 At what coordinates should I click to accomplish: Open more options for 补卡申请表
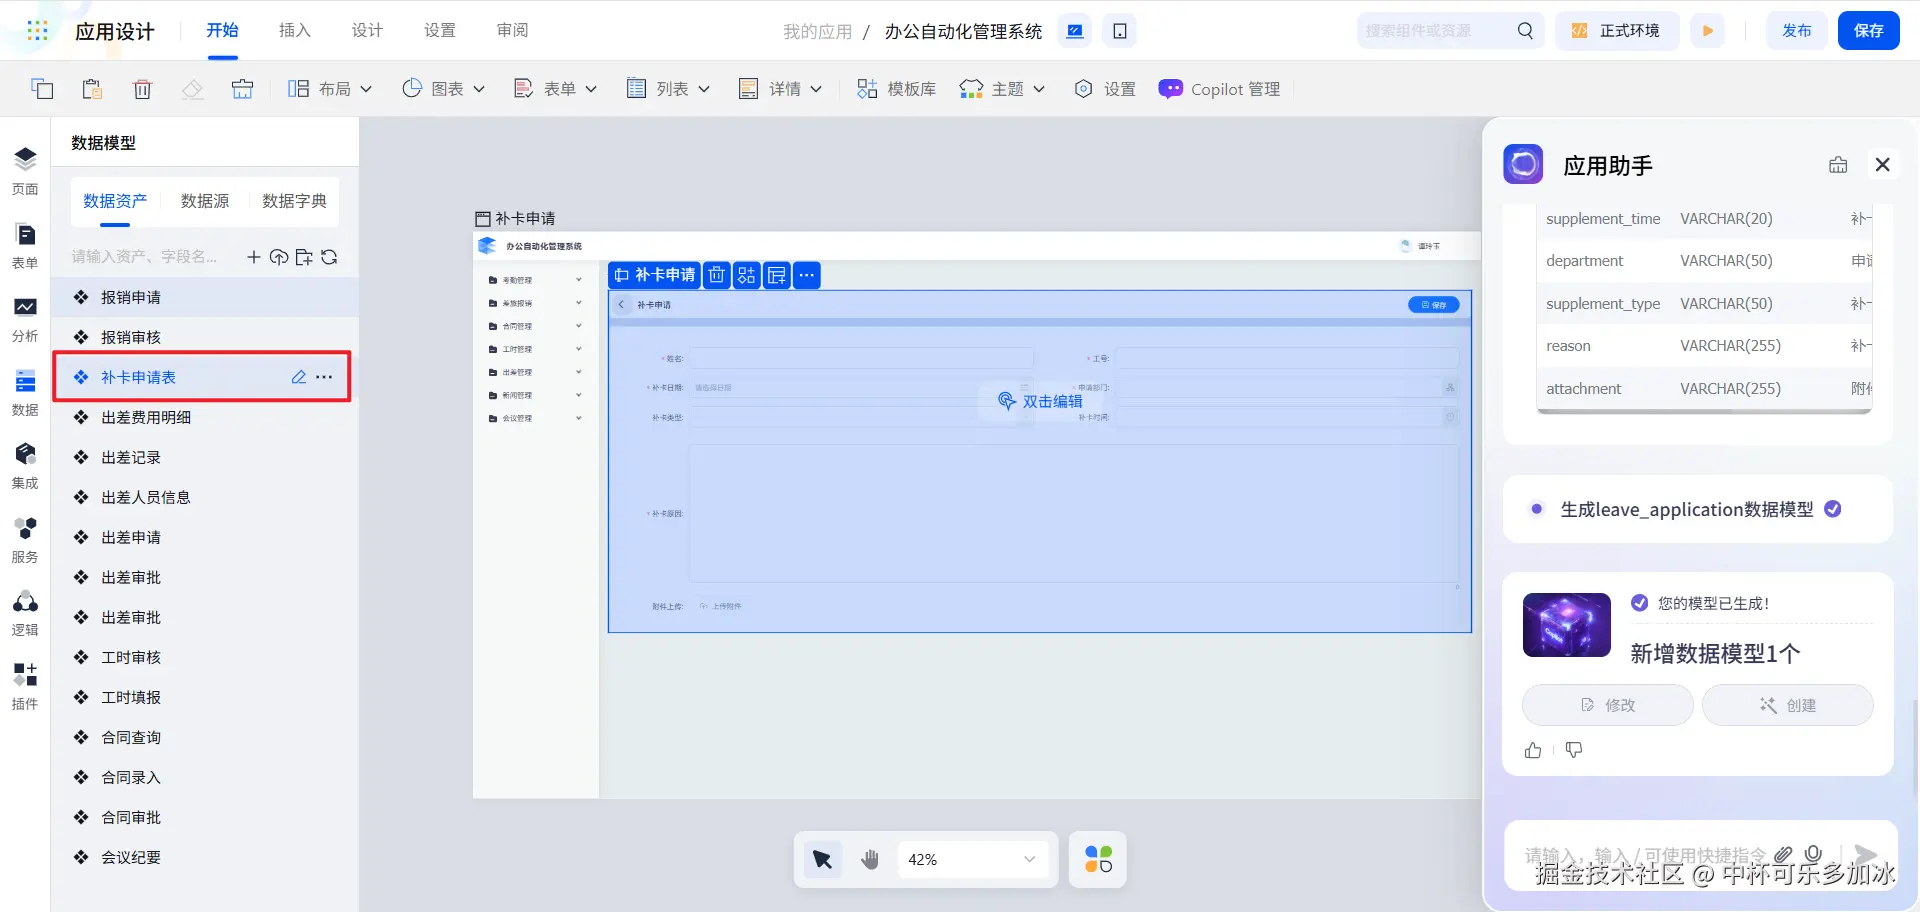(324, 377)
